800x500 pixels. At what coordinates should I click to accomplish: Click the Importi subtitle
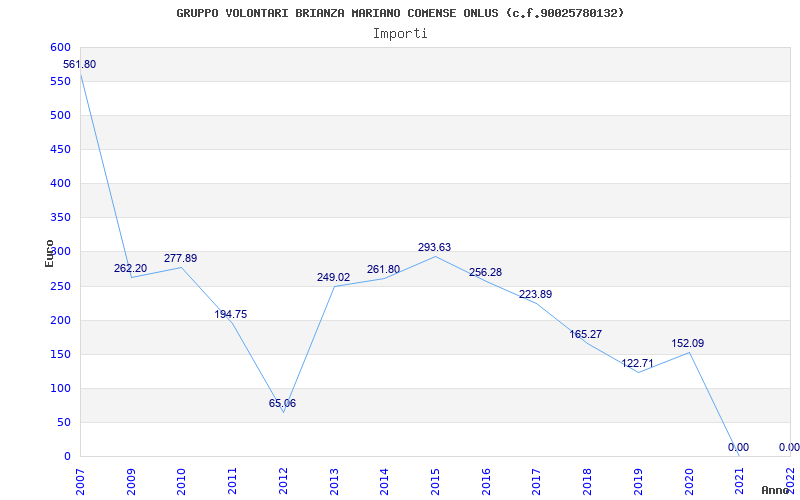click(400, 34)
